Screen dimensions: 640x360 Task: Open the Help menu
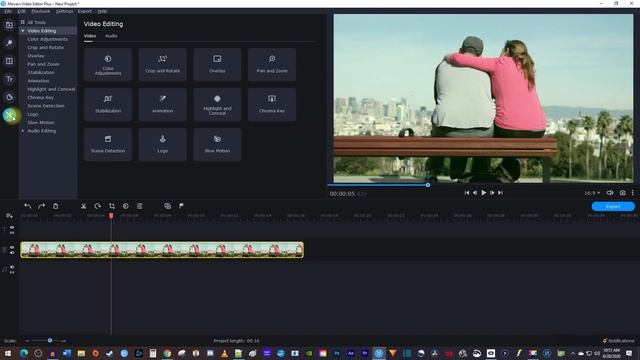click(x=102, y=11)
